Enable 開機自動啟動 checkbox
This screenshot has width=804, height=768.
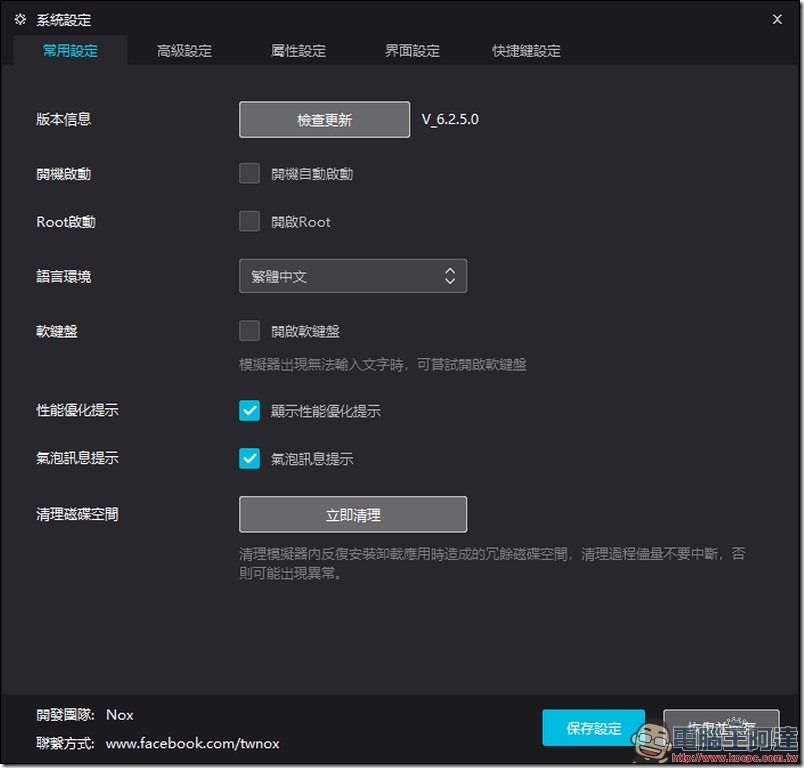pyautogui.click(x=249, y=173)
